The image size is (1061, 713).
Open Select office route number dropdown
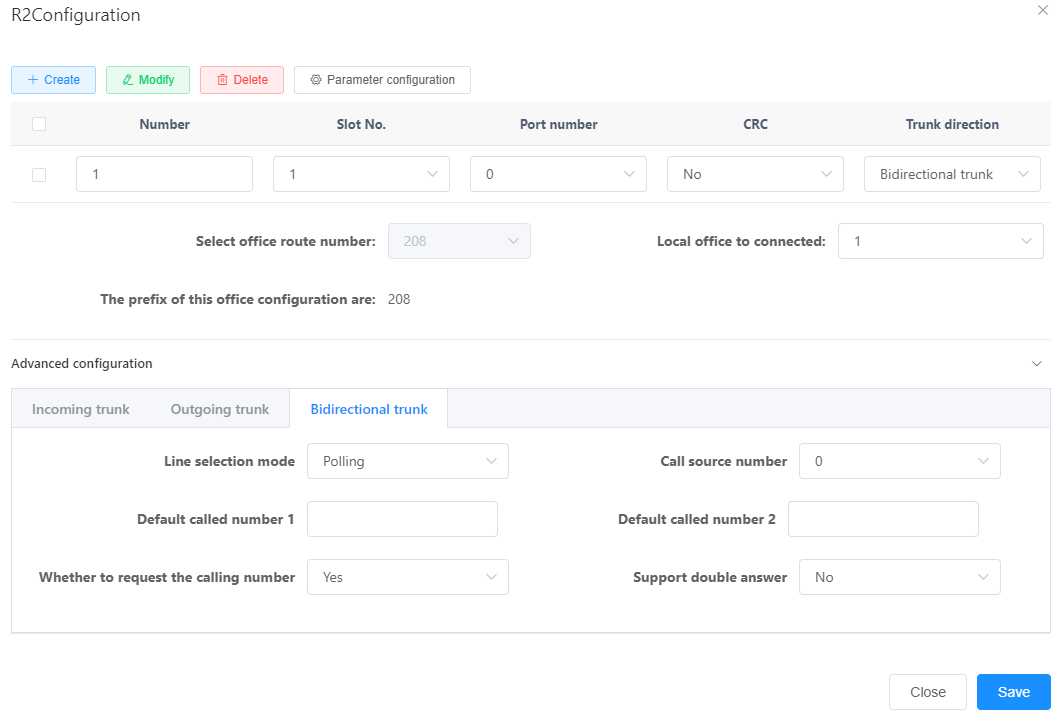[x=459, y=241]
